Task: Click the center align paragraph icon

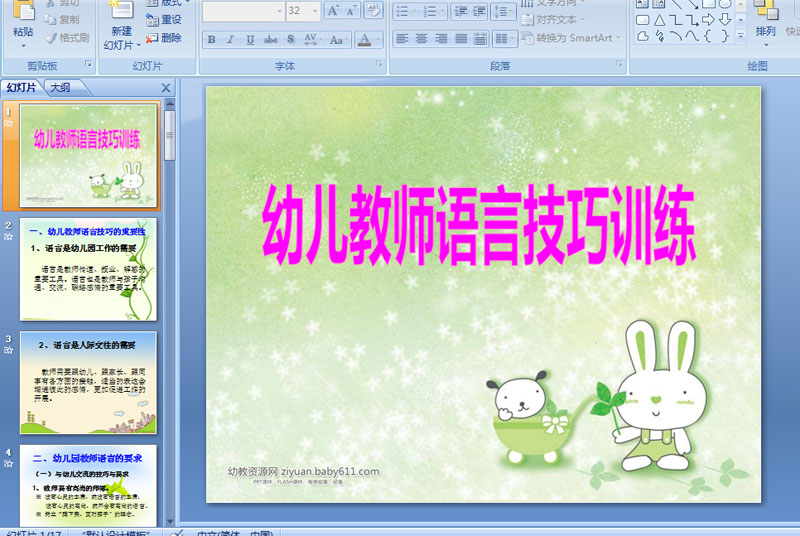Action: pos(421,39)
